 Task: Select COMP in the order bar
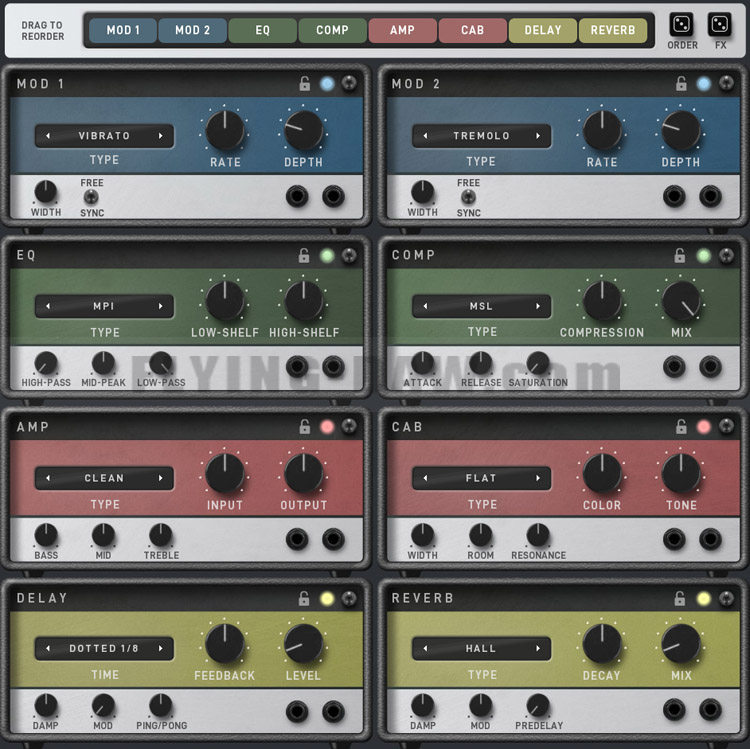(x=332, y=31)
